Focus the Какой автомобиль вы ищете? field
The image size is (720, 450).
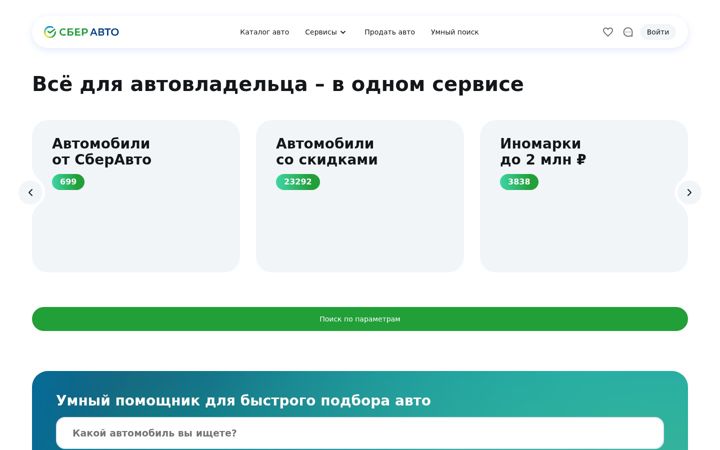(360, 433)
